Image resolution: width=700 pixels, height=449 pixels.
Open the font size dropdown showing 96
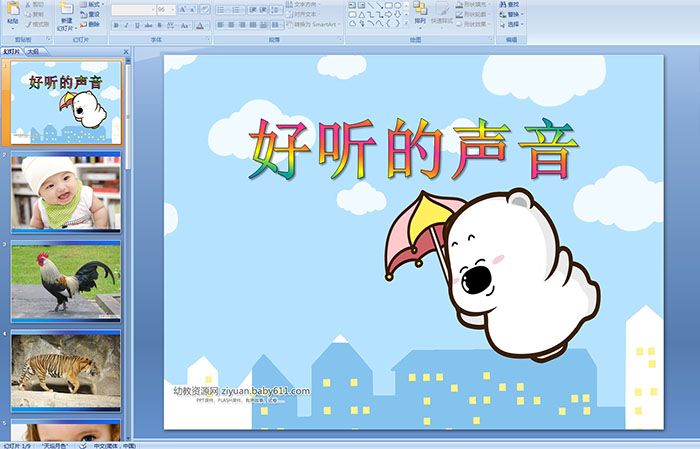point(166,10)
